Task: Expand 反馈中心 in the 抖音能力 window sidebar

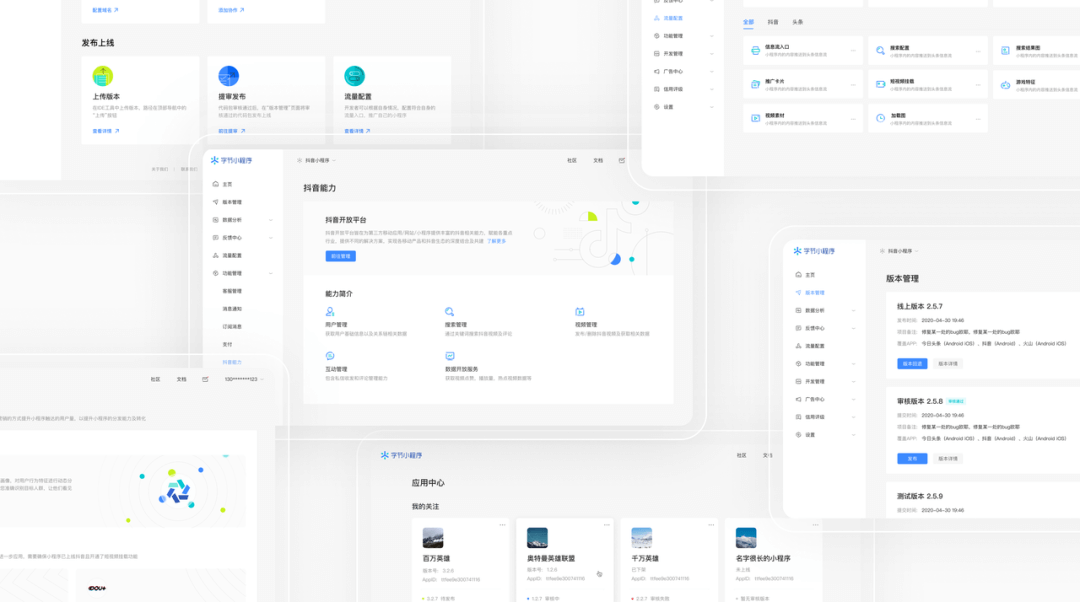Action: coord(271,238)
